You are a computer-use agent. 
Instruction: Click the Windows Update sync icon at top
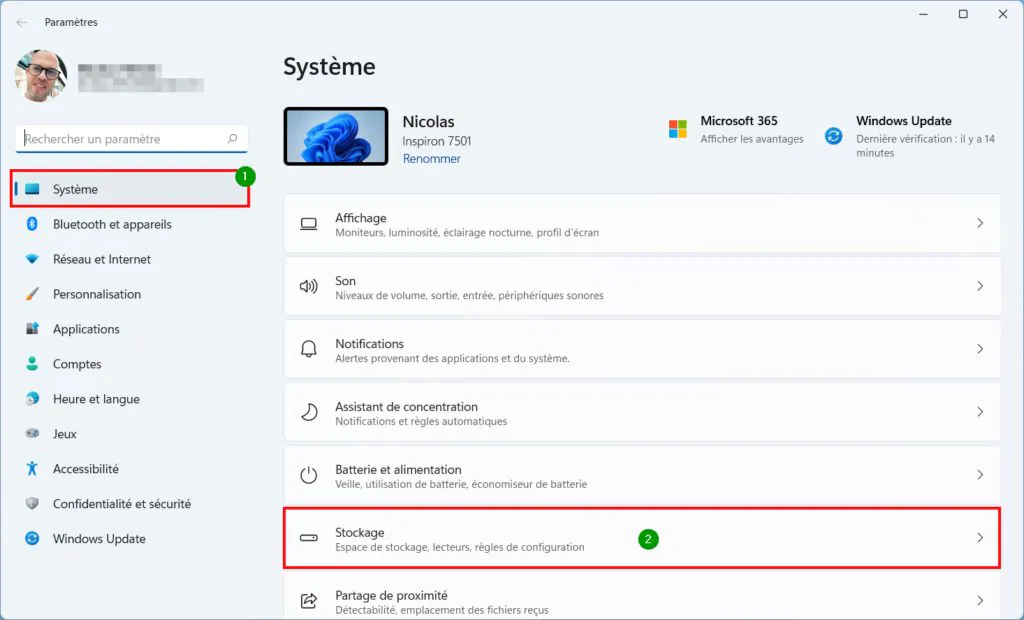[833, 136]
